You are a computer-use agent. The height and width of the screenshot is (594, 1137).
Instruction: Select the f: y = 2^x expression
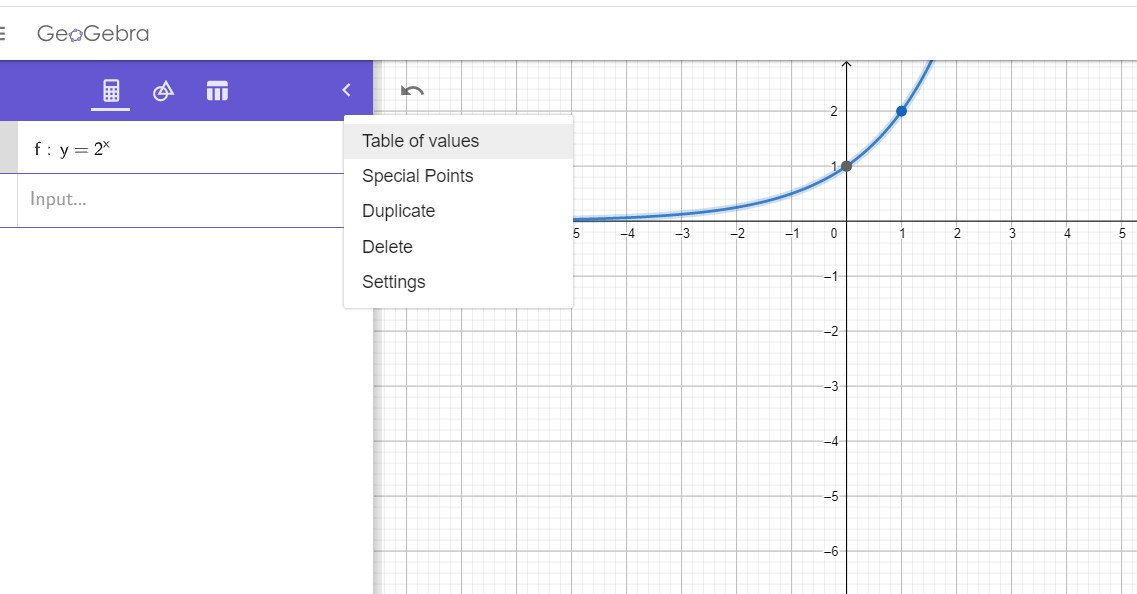click(73, 148)
